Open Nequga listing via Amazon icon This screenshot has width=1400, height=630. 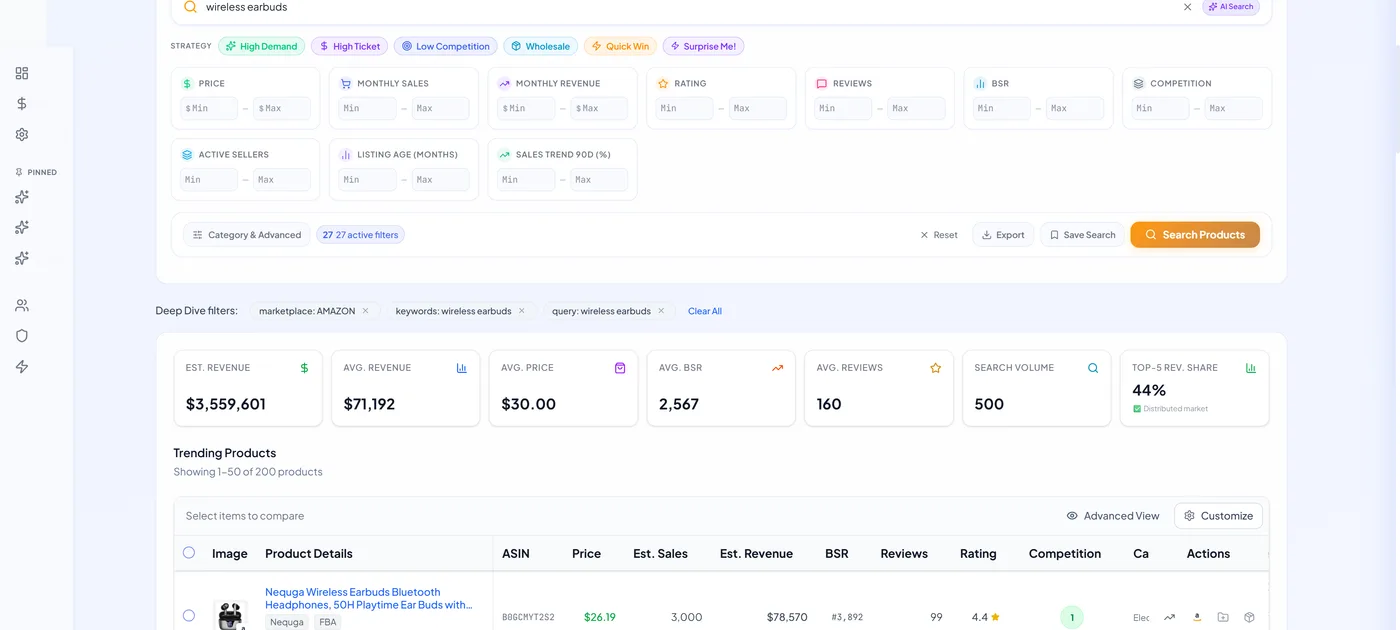1197,617
